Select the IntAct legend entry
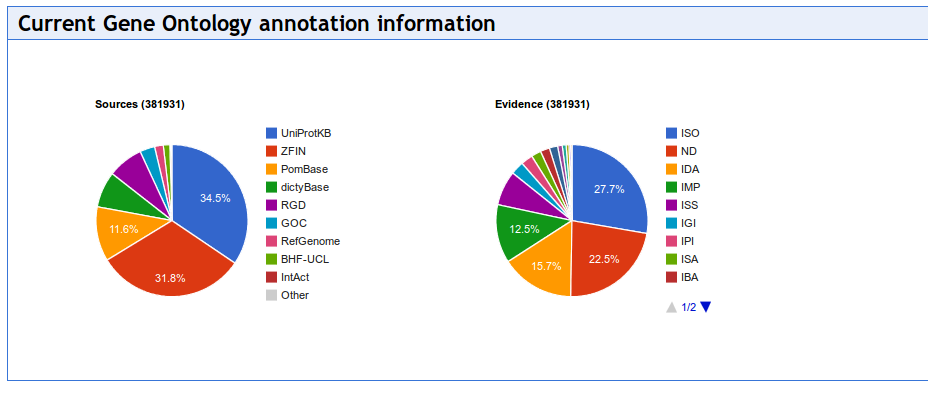The image size is (928, 399). [288, 277]
